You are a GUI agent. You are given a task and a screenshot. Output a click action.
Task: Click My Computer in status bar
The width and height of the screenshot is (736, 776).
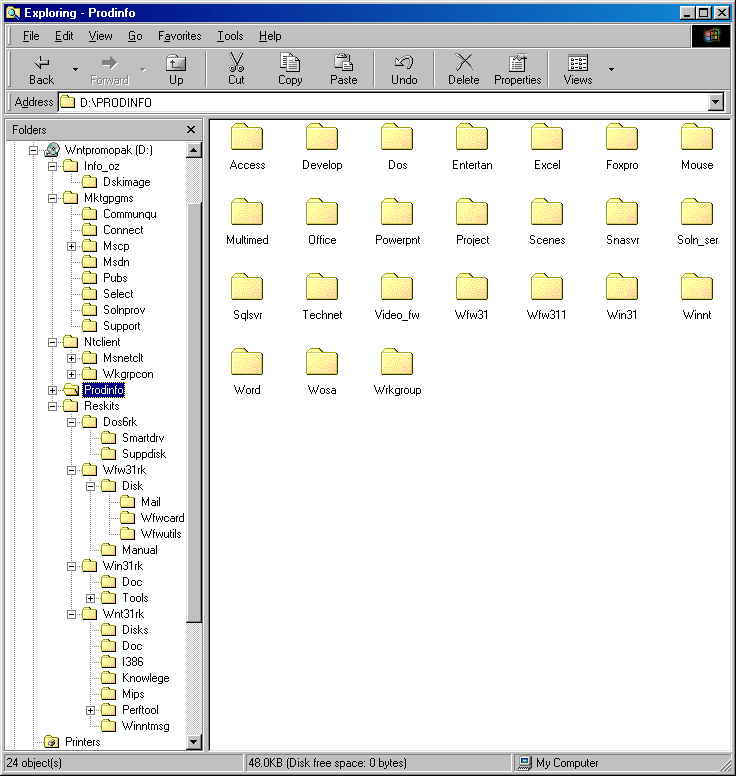567,763
